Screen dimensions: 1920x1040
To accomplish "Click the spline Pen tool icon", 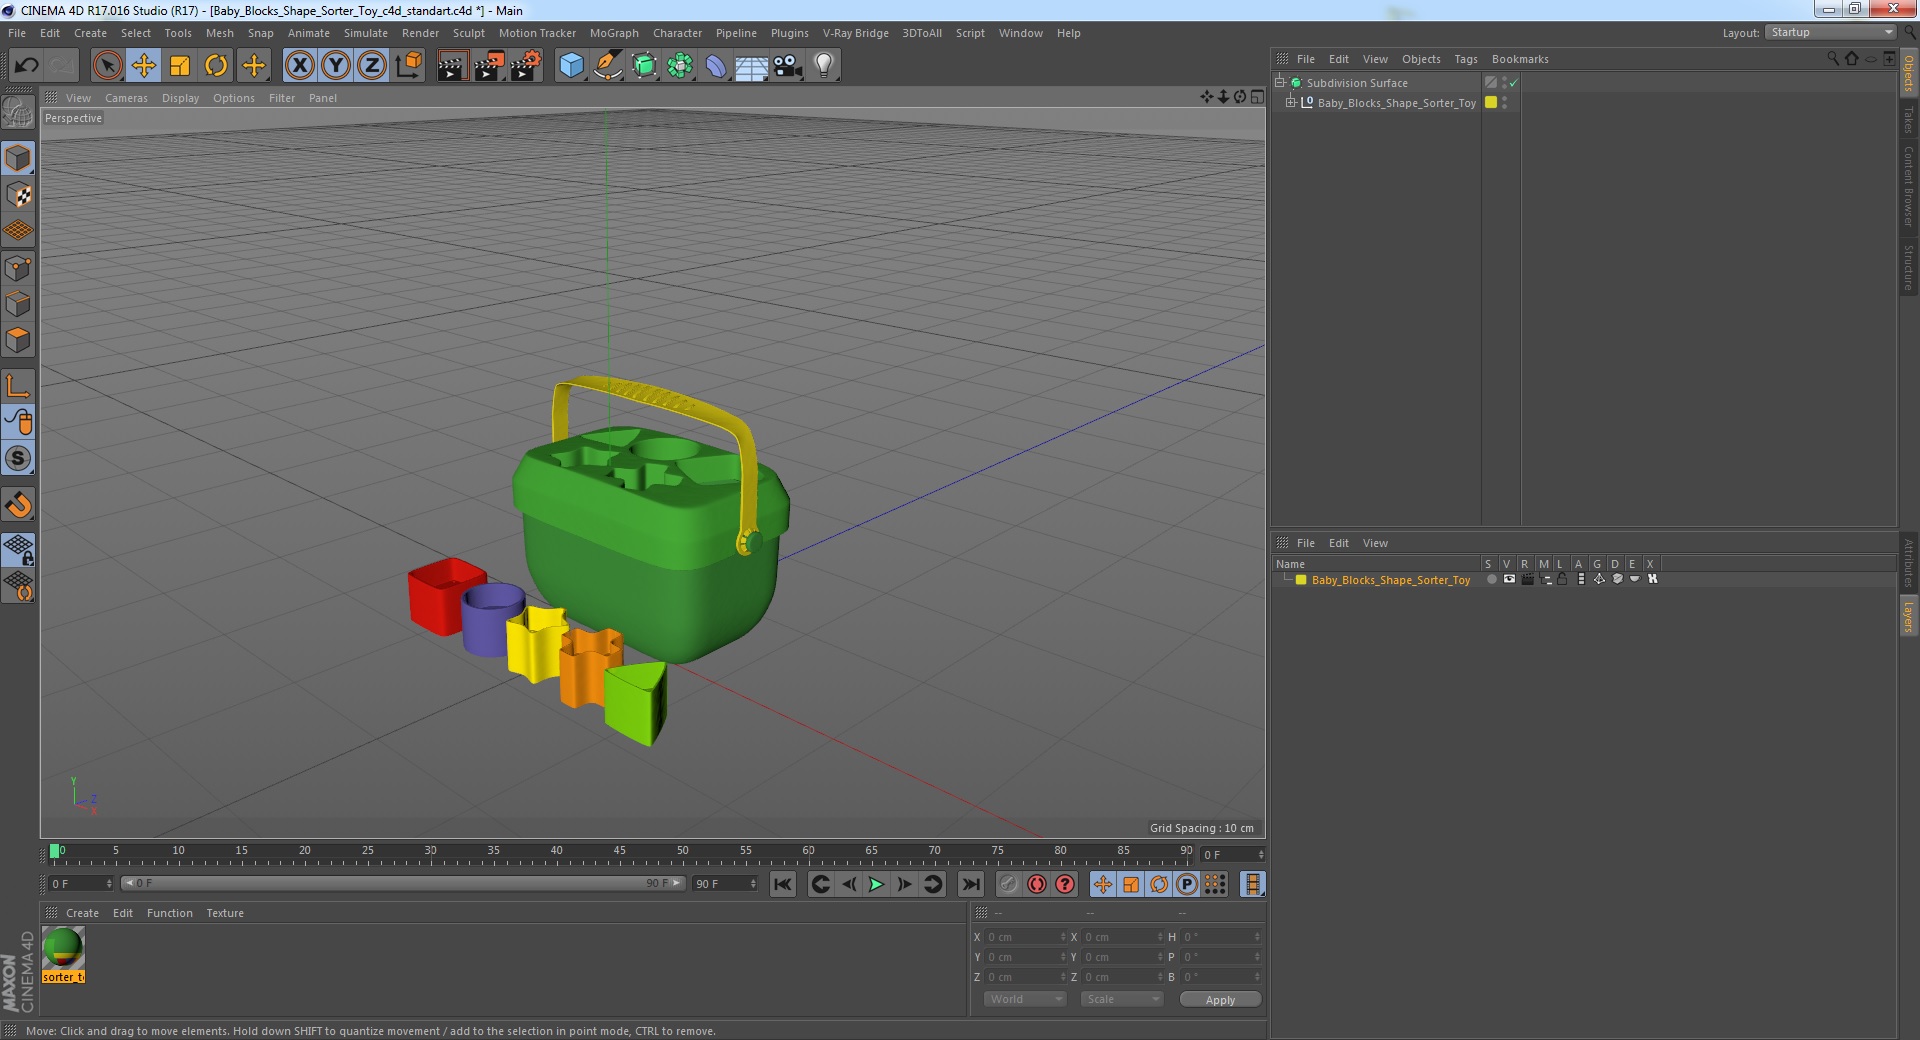I will 607,66.
